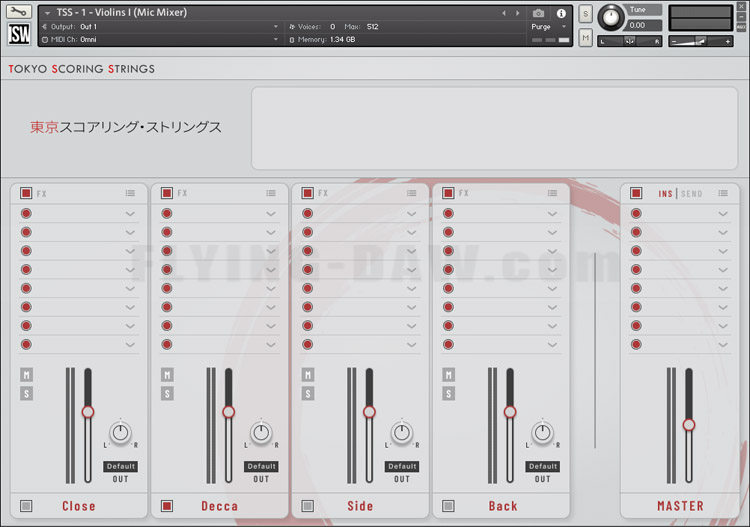Open Back channel Default output button
750x527 pixels.
click(542, 466)
